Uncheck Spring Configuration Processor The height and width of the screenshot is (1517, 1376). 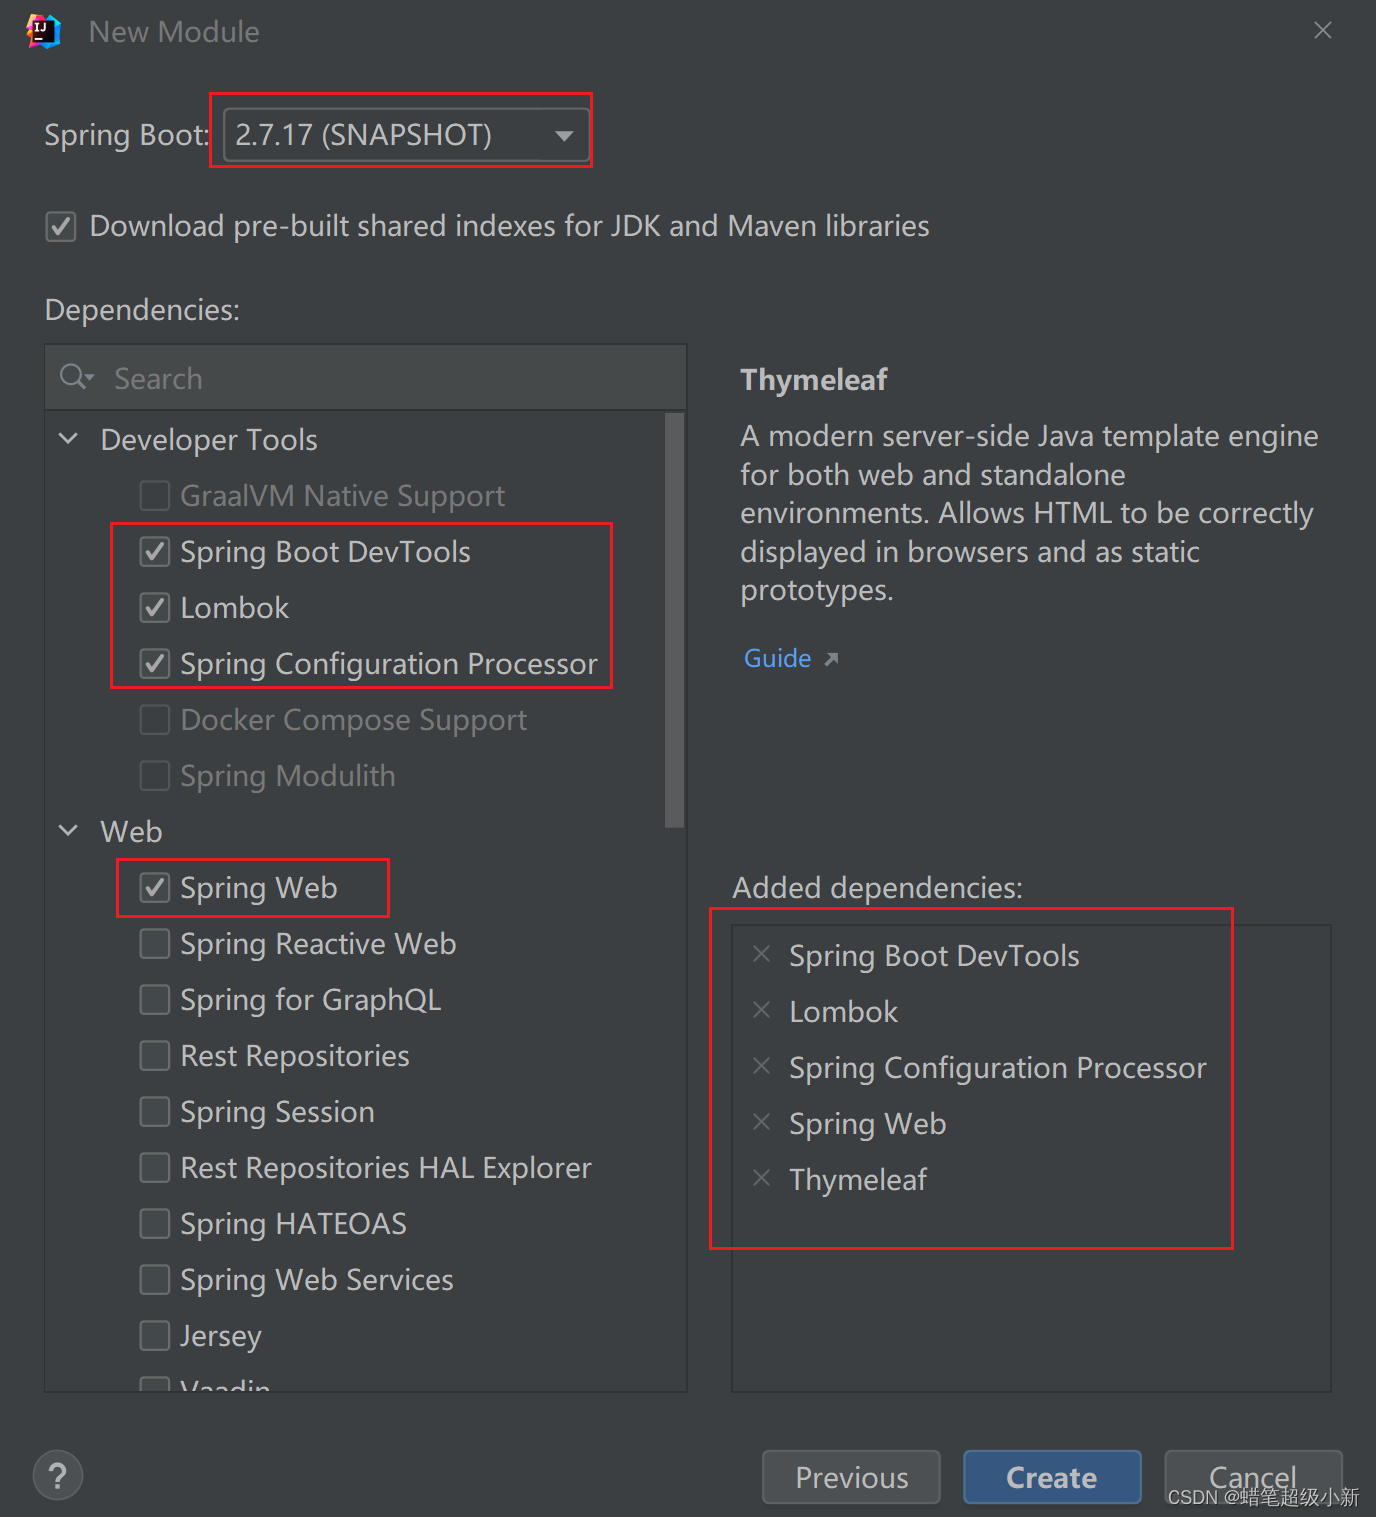155,663
